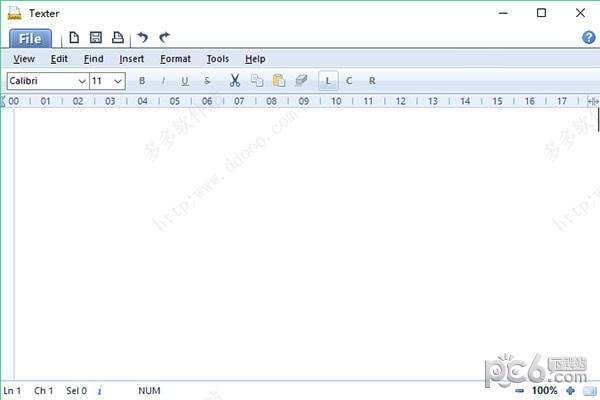Viewport: 600px width, 400px height.
Task: Open the Edit menu
Action: pos(59,59)
